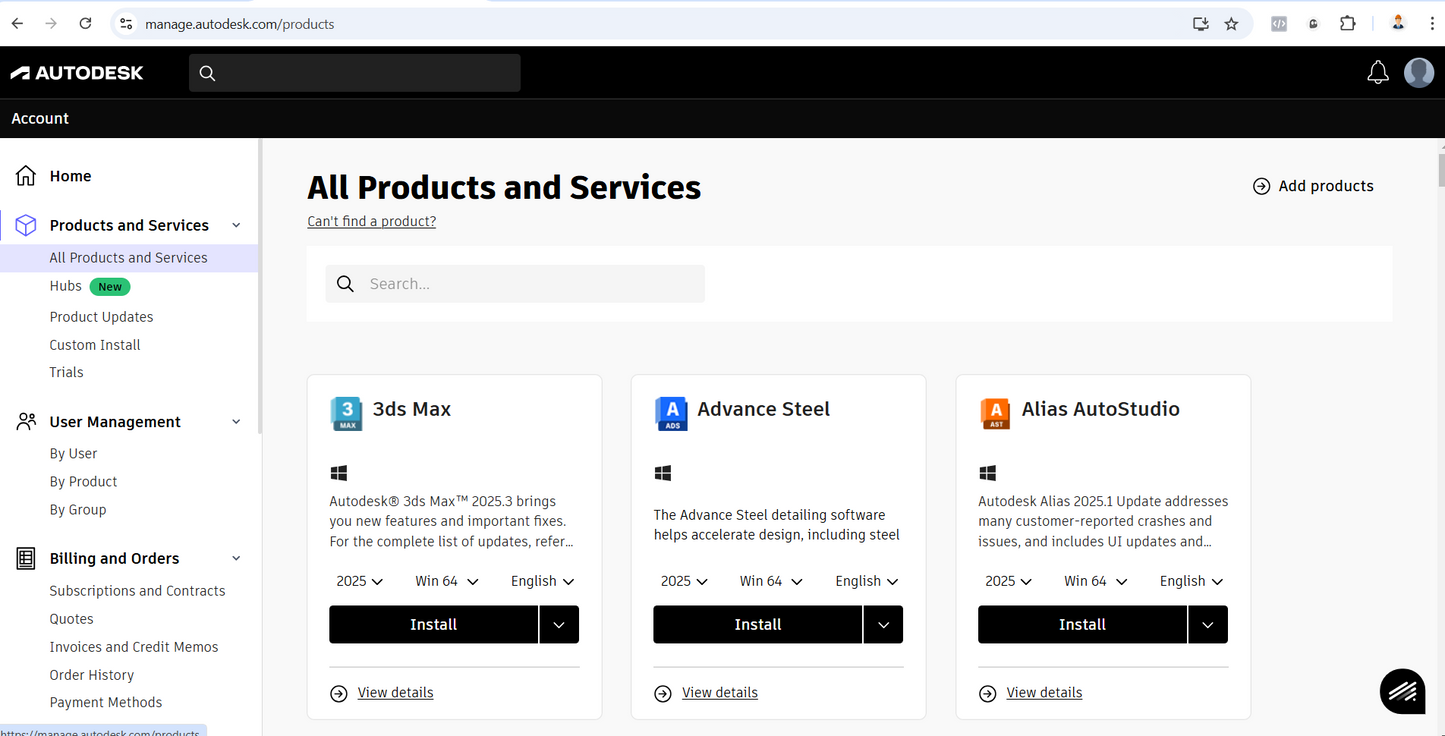1445x736 pixels.
Task: Open the Advance Steel Win 64 dropdown
Action: tap(772, 581)
